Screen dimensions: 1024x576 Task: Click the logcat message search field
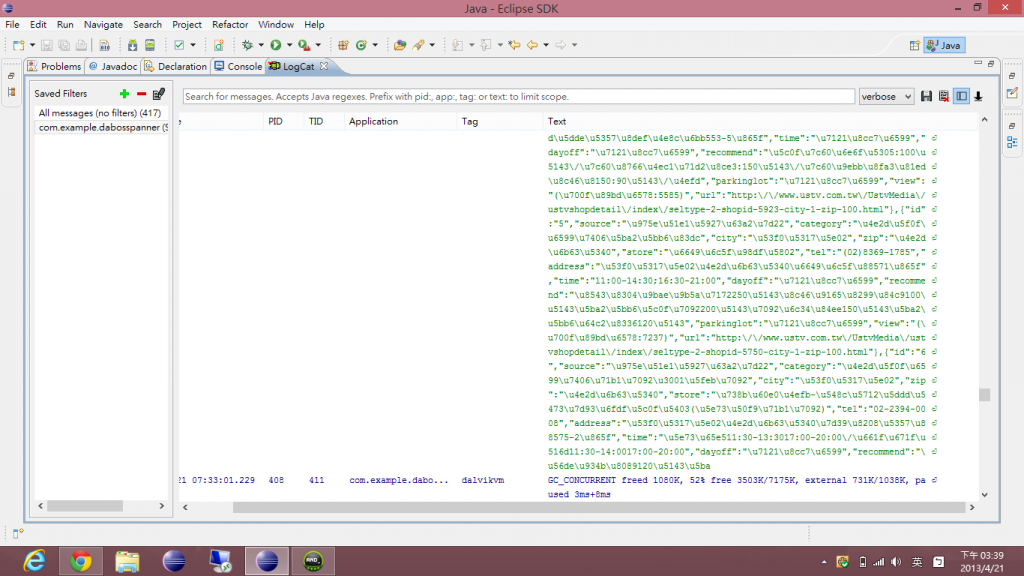point(518,97)
